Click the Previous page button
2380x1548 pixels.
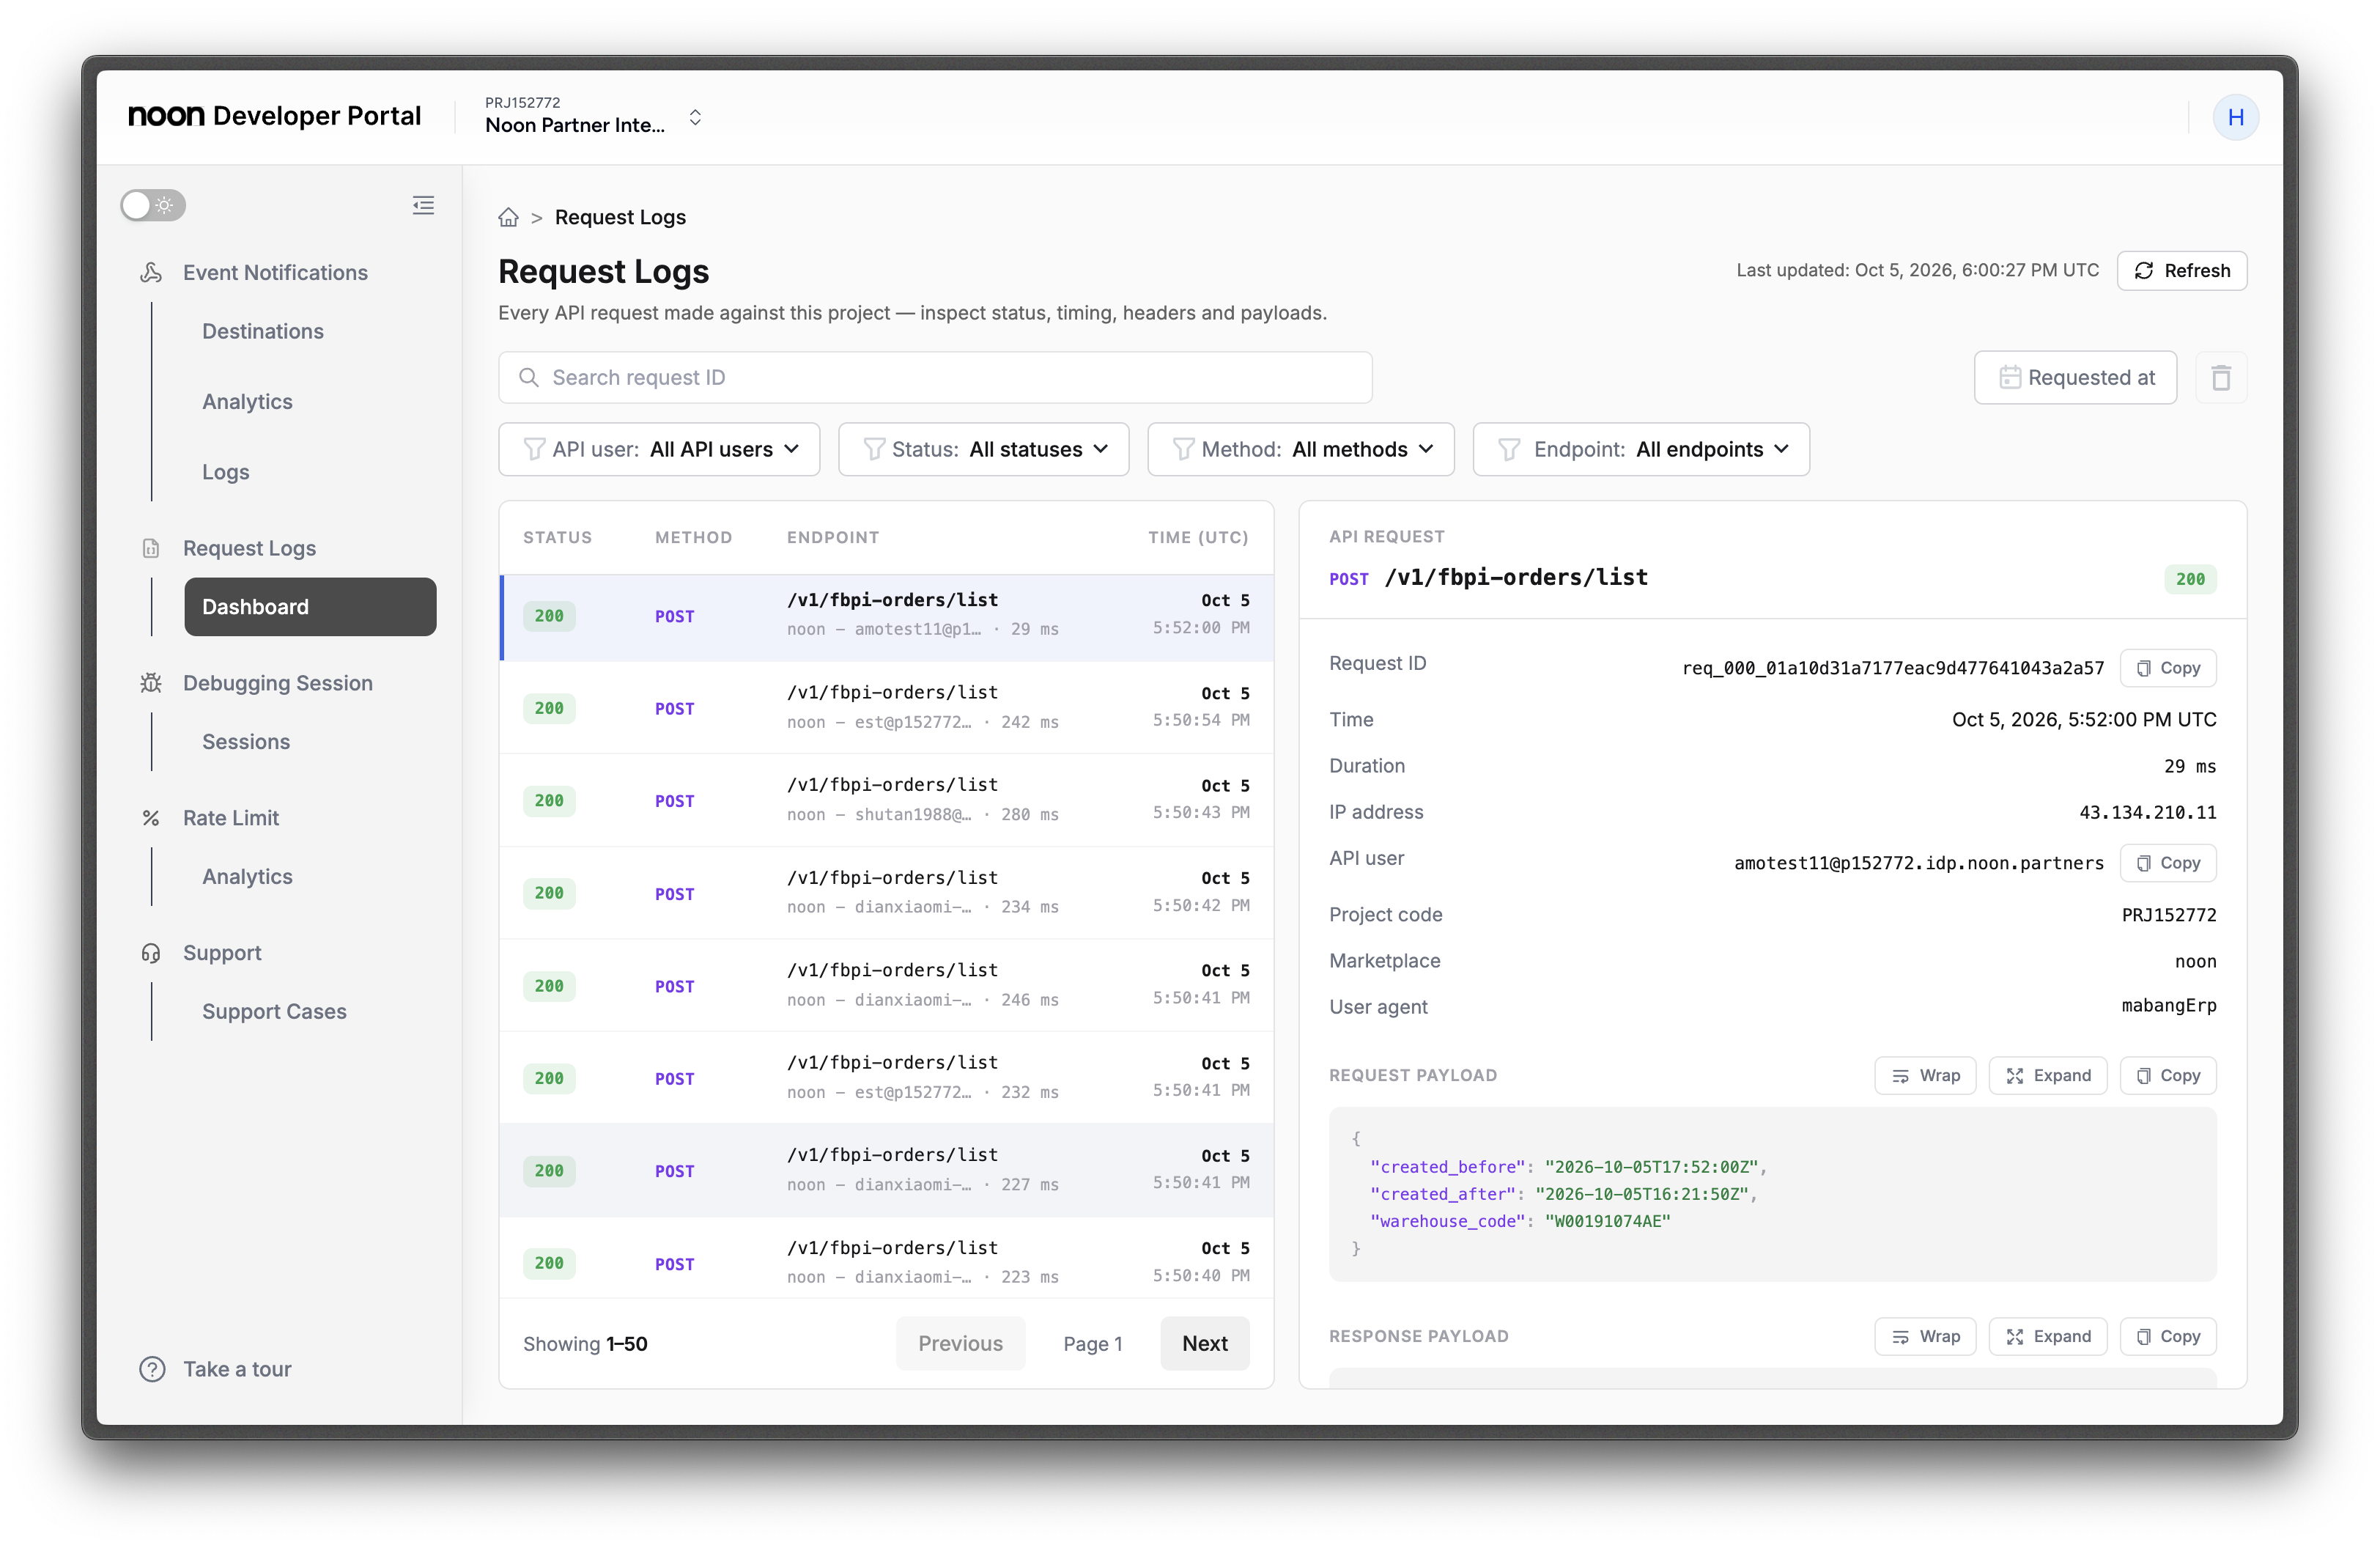(960, 1343)
